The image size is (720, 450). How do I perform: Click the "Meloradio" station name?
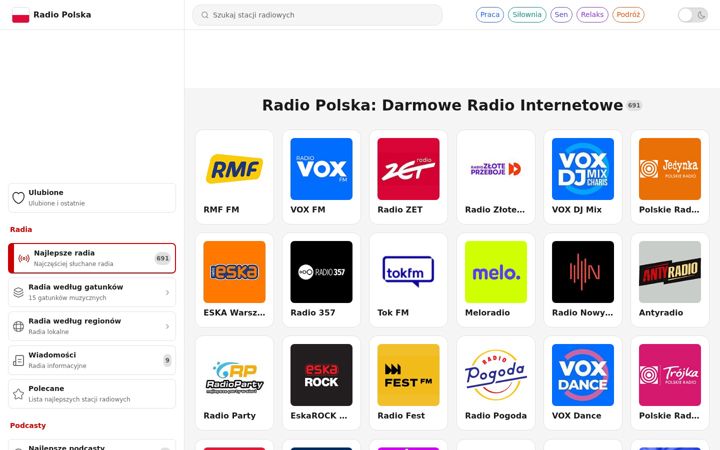488,313
